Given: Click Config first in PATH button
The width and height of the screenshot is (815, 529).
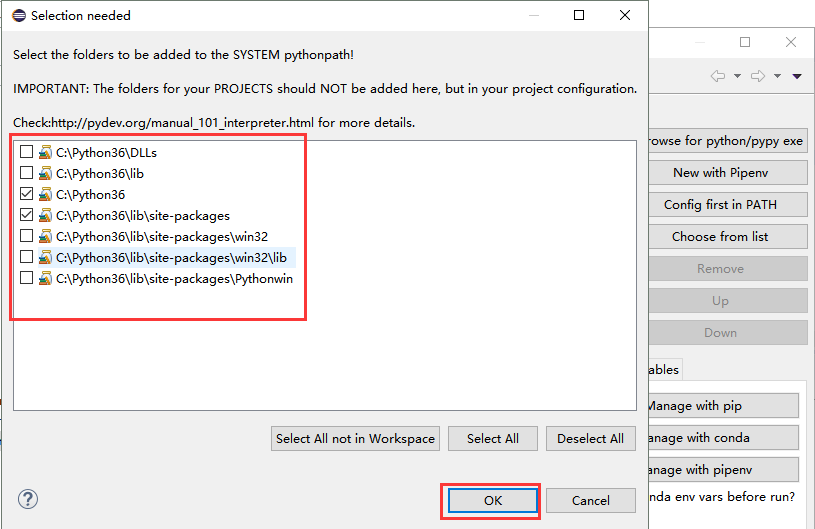Looking at the screenshot, I should [728, 205].
